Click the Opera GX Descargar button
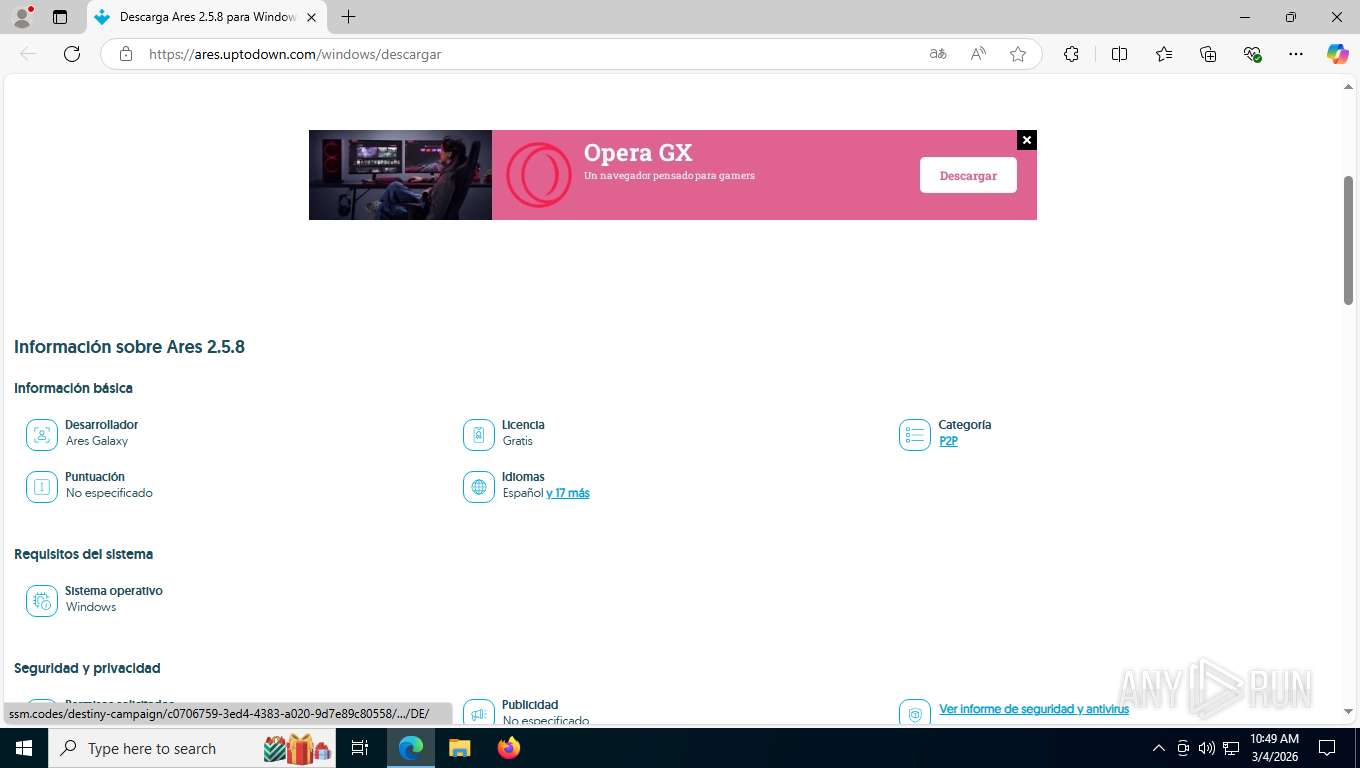Image resolution: width=1360 pixels, height=768 pixels. tap(968, 175)
